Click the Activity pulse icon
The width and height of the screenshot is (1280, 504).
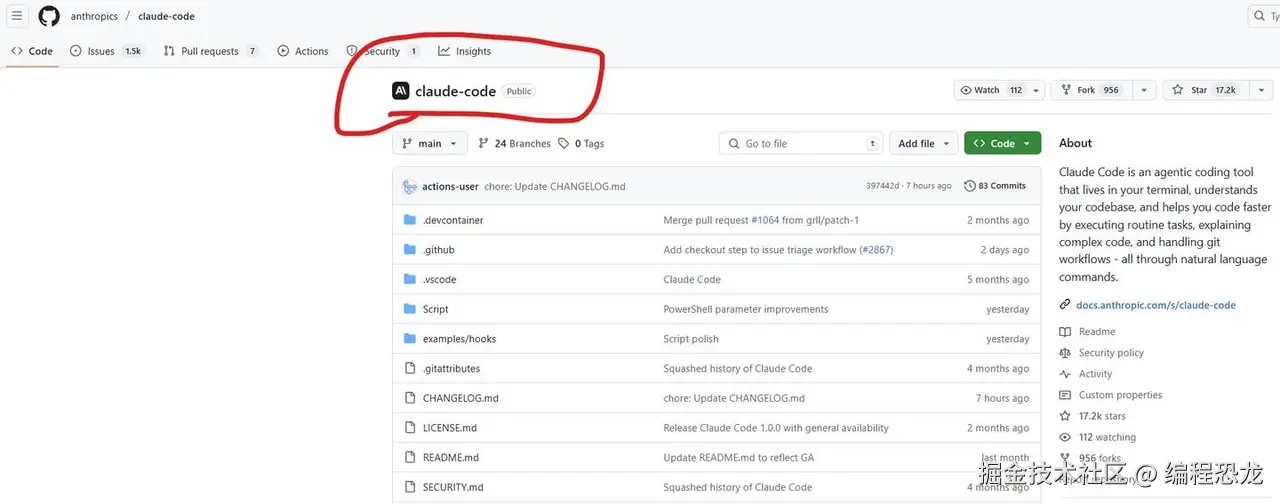point(1065,374)
